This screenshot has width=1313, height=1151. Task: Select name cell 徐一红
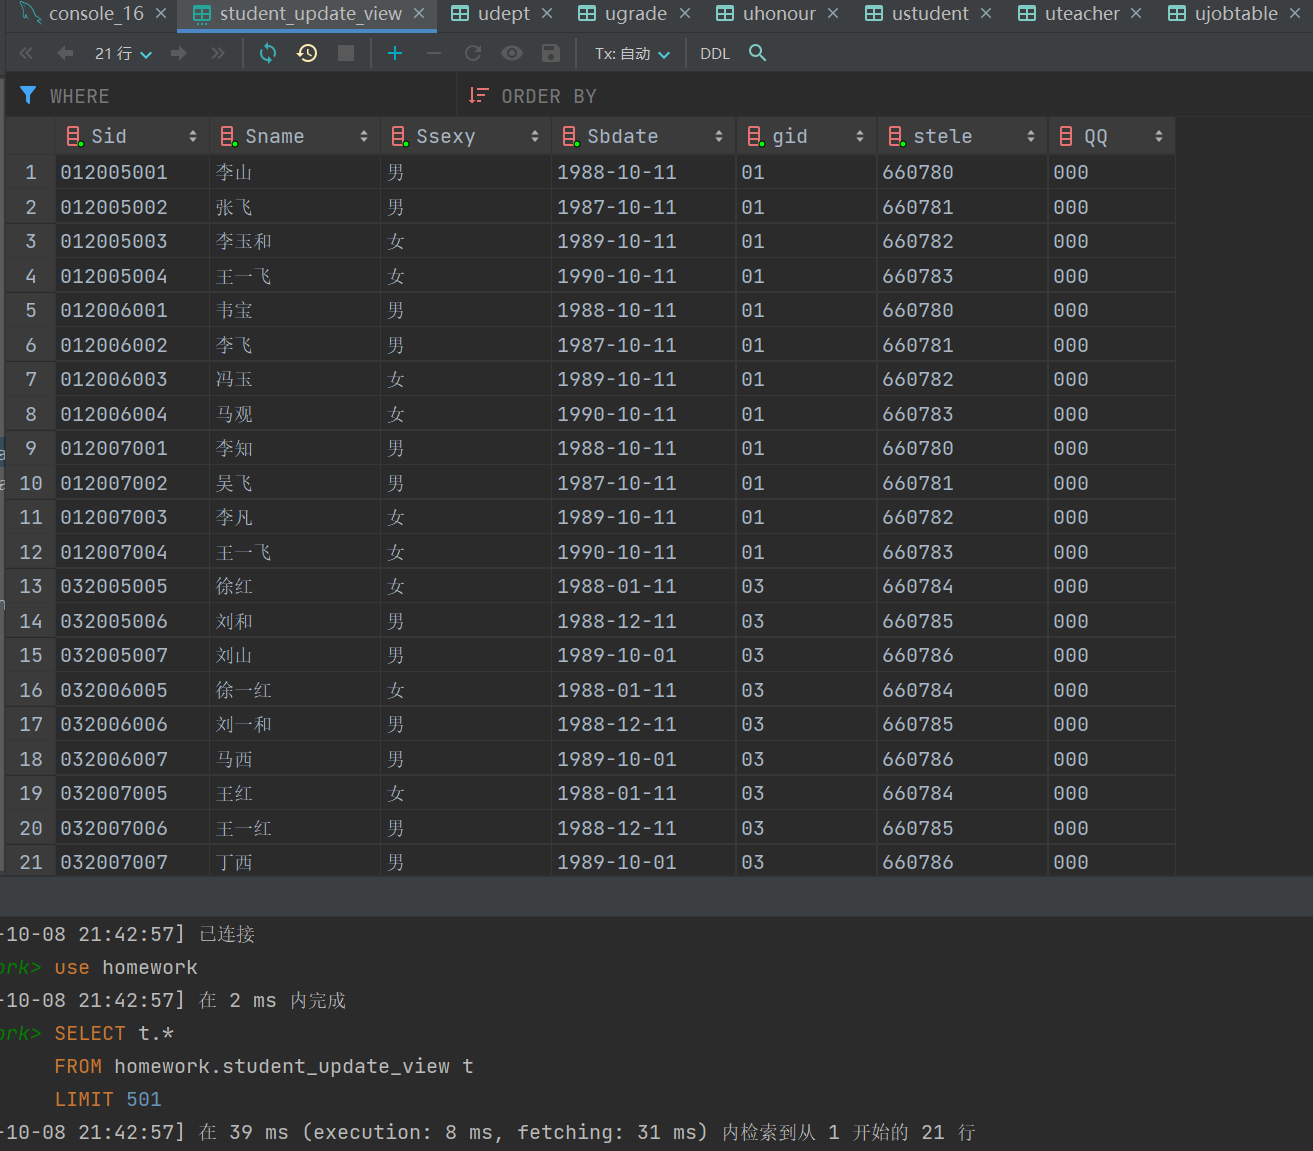coord(295,690)
